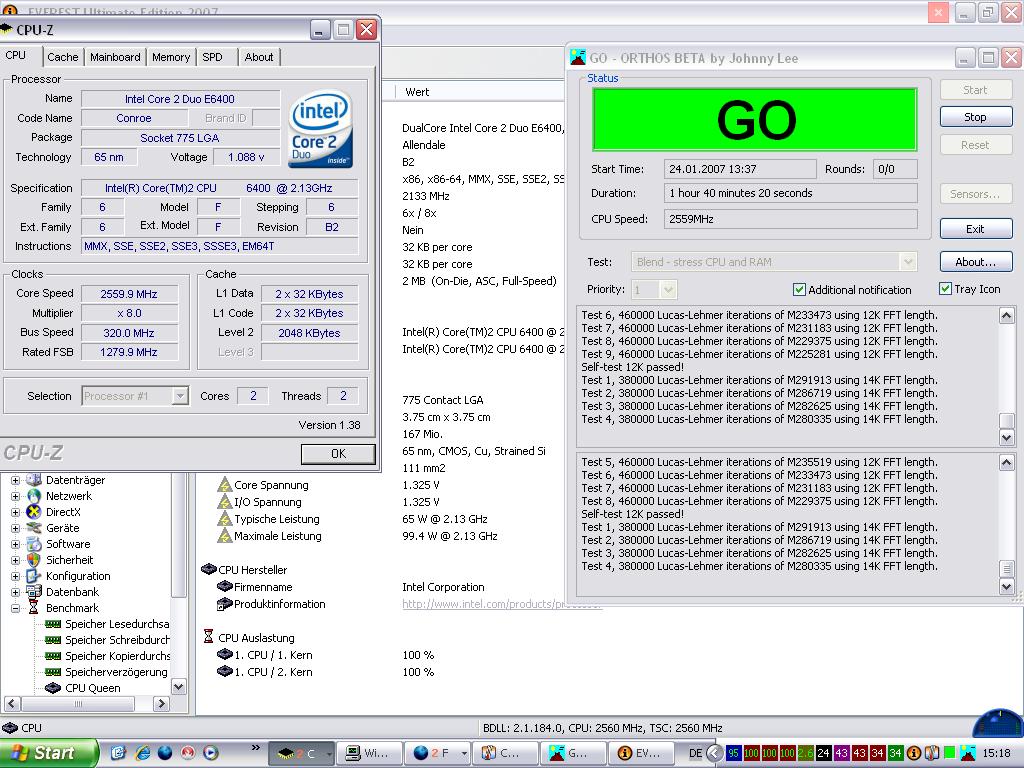Click the ORTHOS up arrow of the upper log scrollbar
This screenshot has width=1024, height=768.
click(1006, 316)
